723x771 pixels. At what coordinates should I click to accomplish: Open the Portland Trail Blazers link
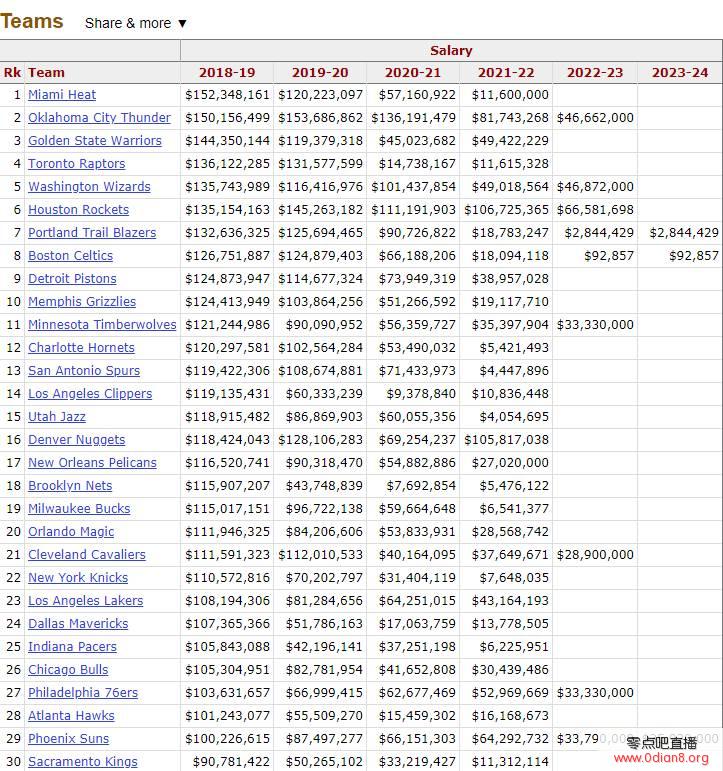pyautogui.click(x=92, y=233)
